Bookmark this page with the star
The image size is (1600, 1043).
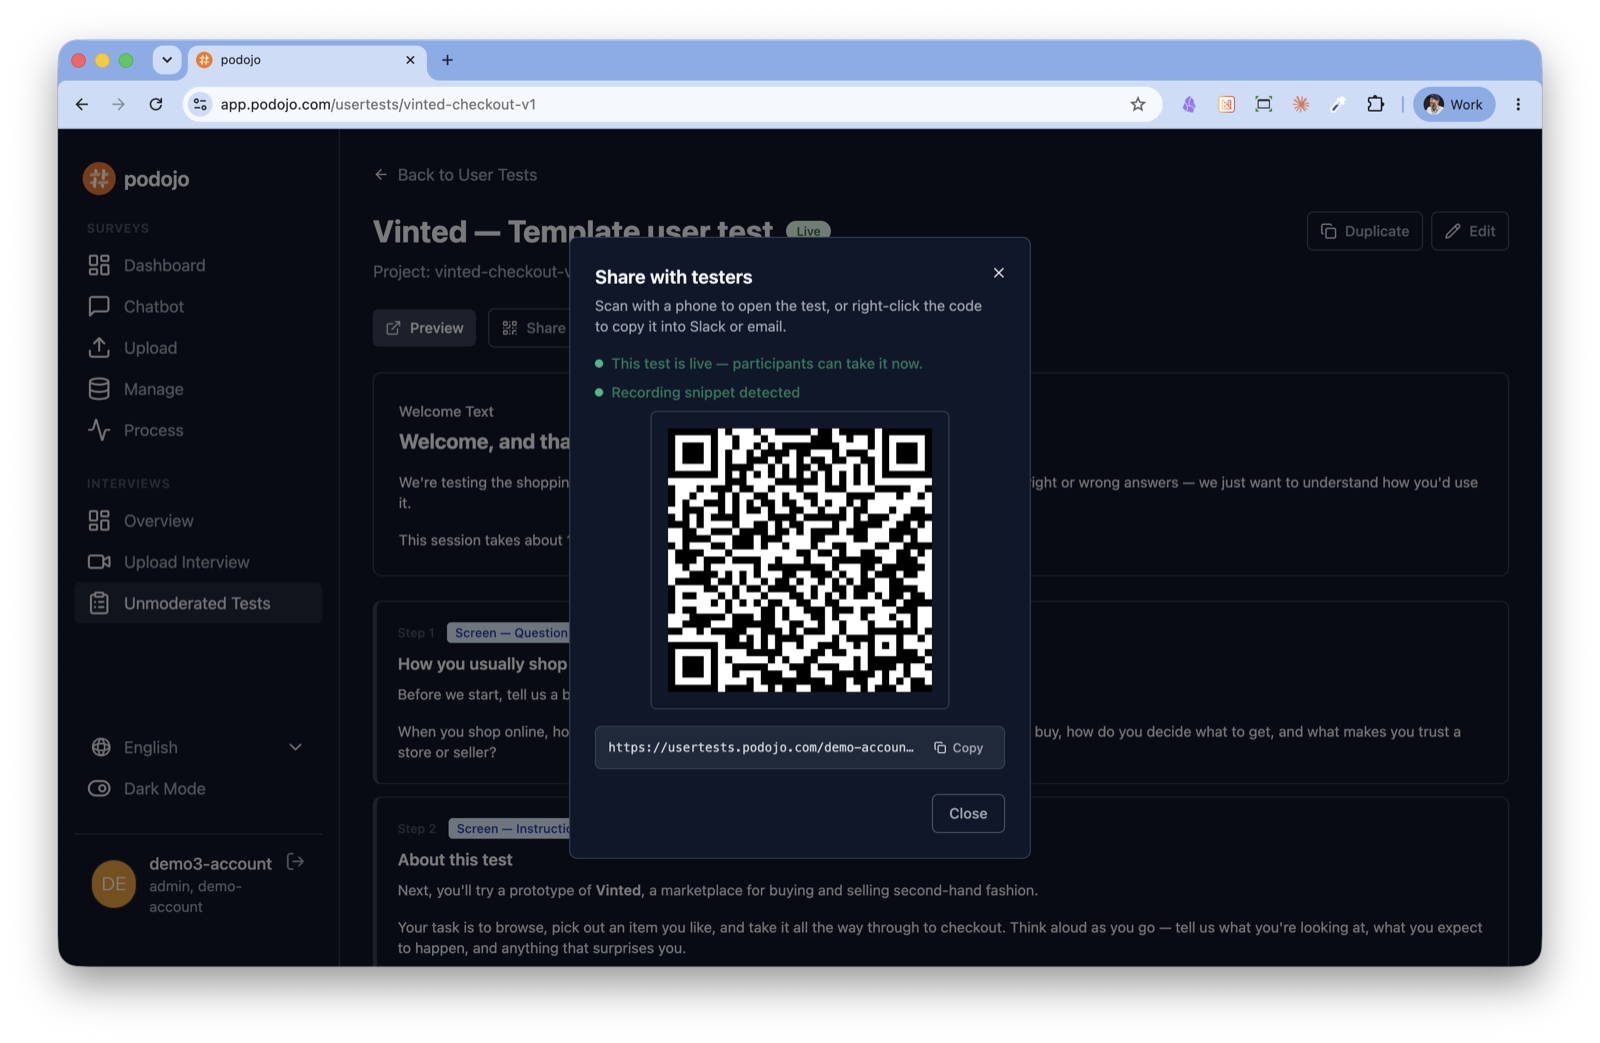1138,104
